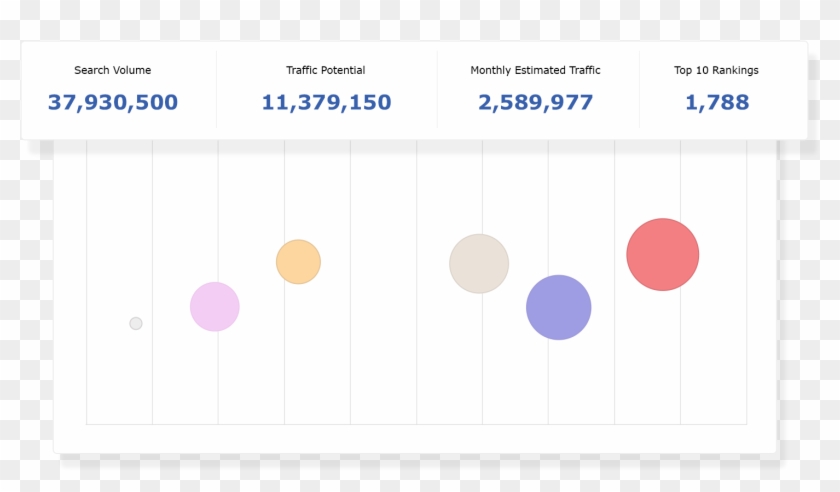Viewport: 840px width, 492px height.
Task: Click the orange bubble in the chart
Action: [x=298, y=262]
